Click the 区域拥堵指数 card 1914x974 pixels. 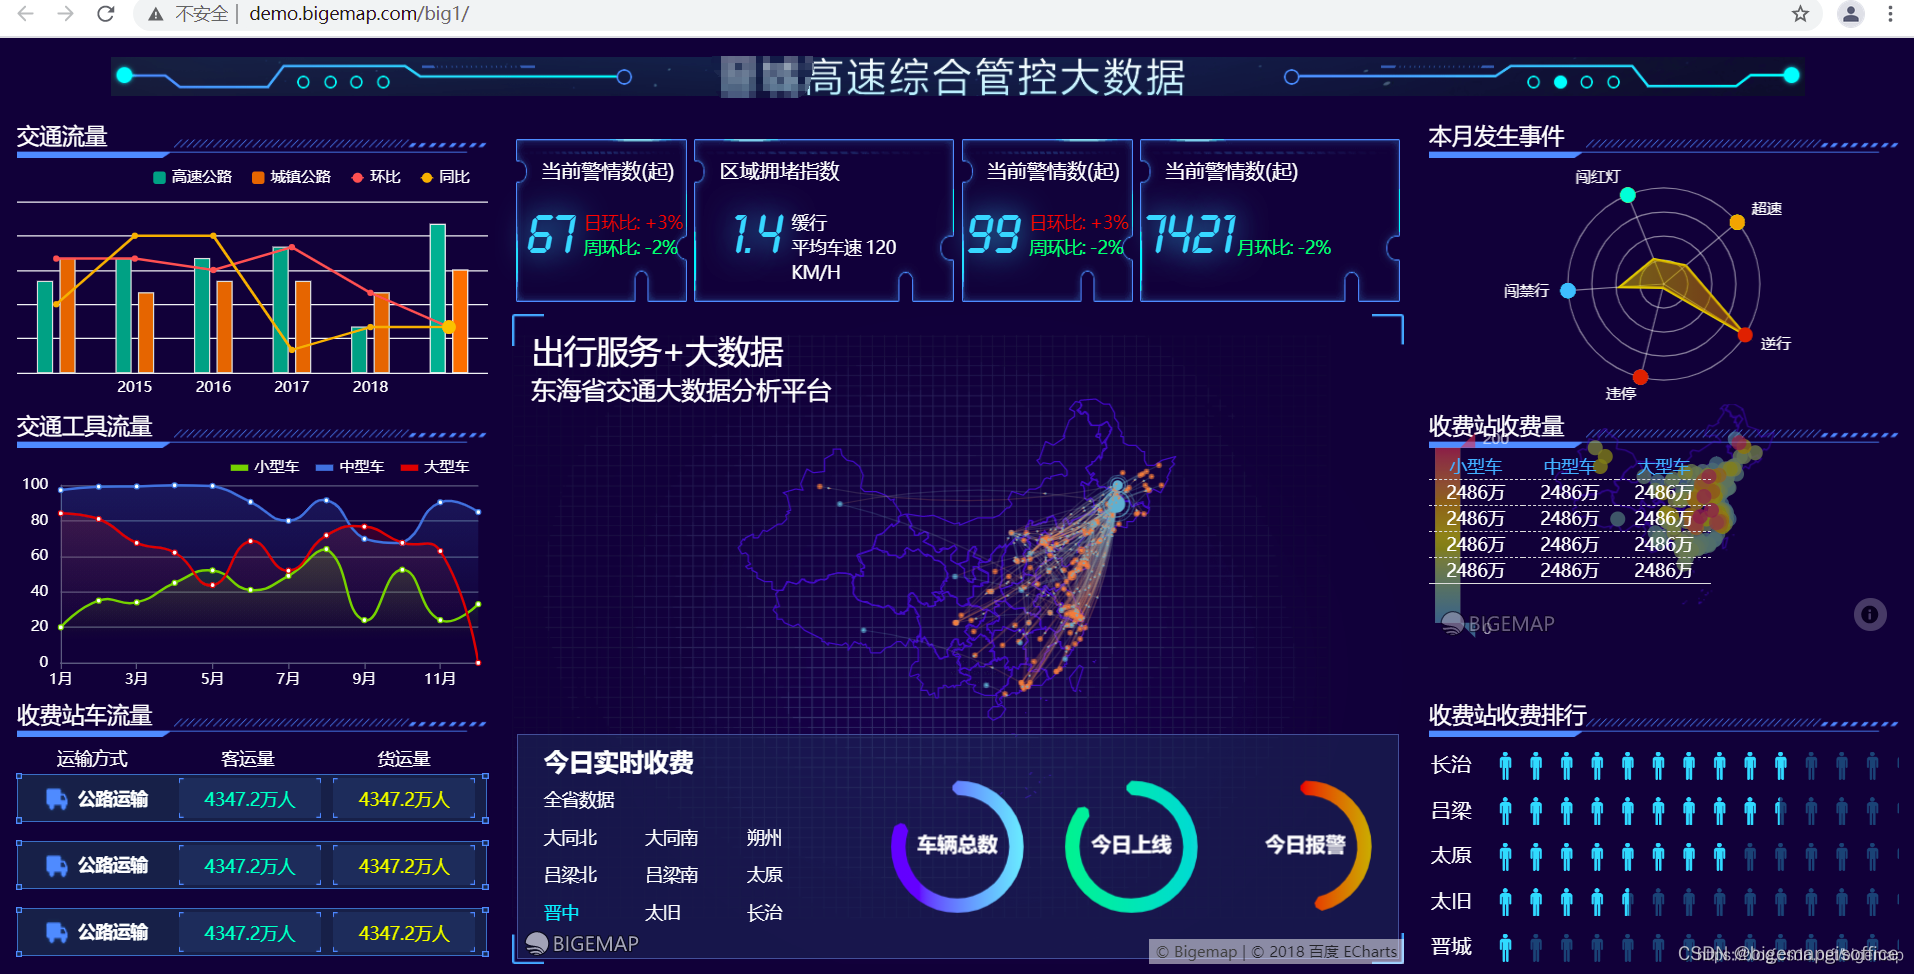823,220
